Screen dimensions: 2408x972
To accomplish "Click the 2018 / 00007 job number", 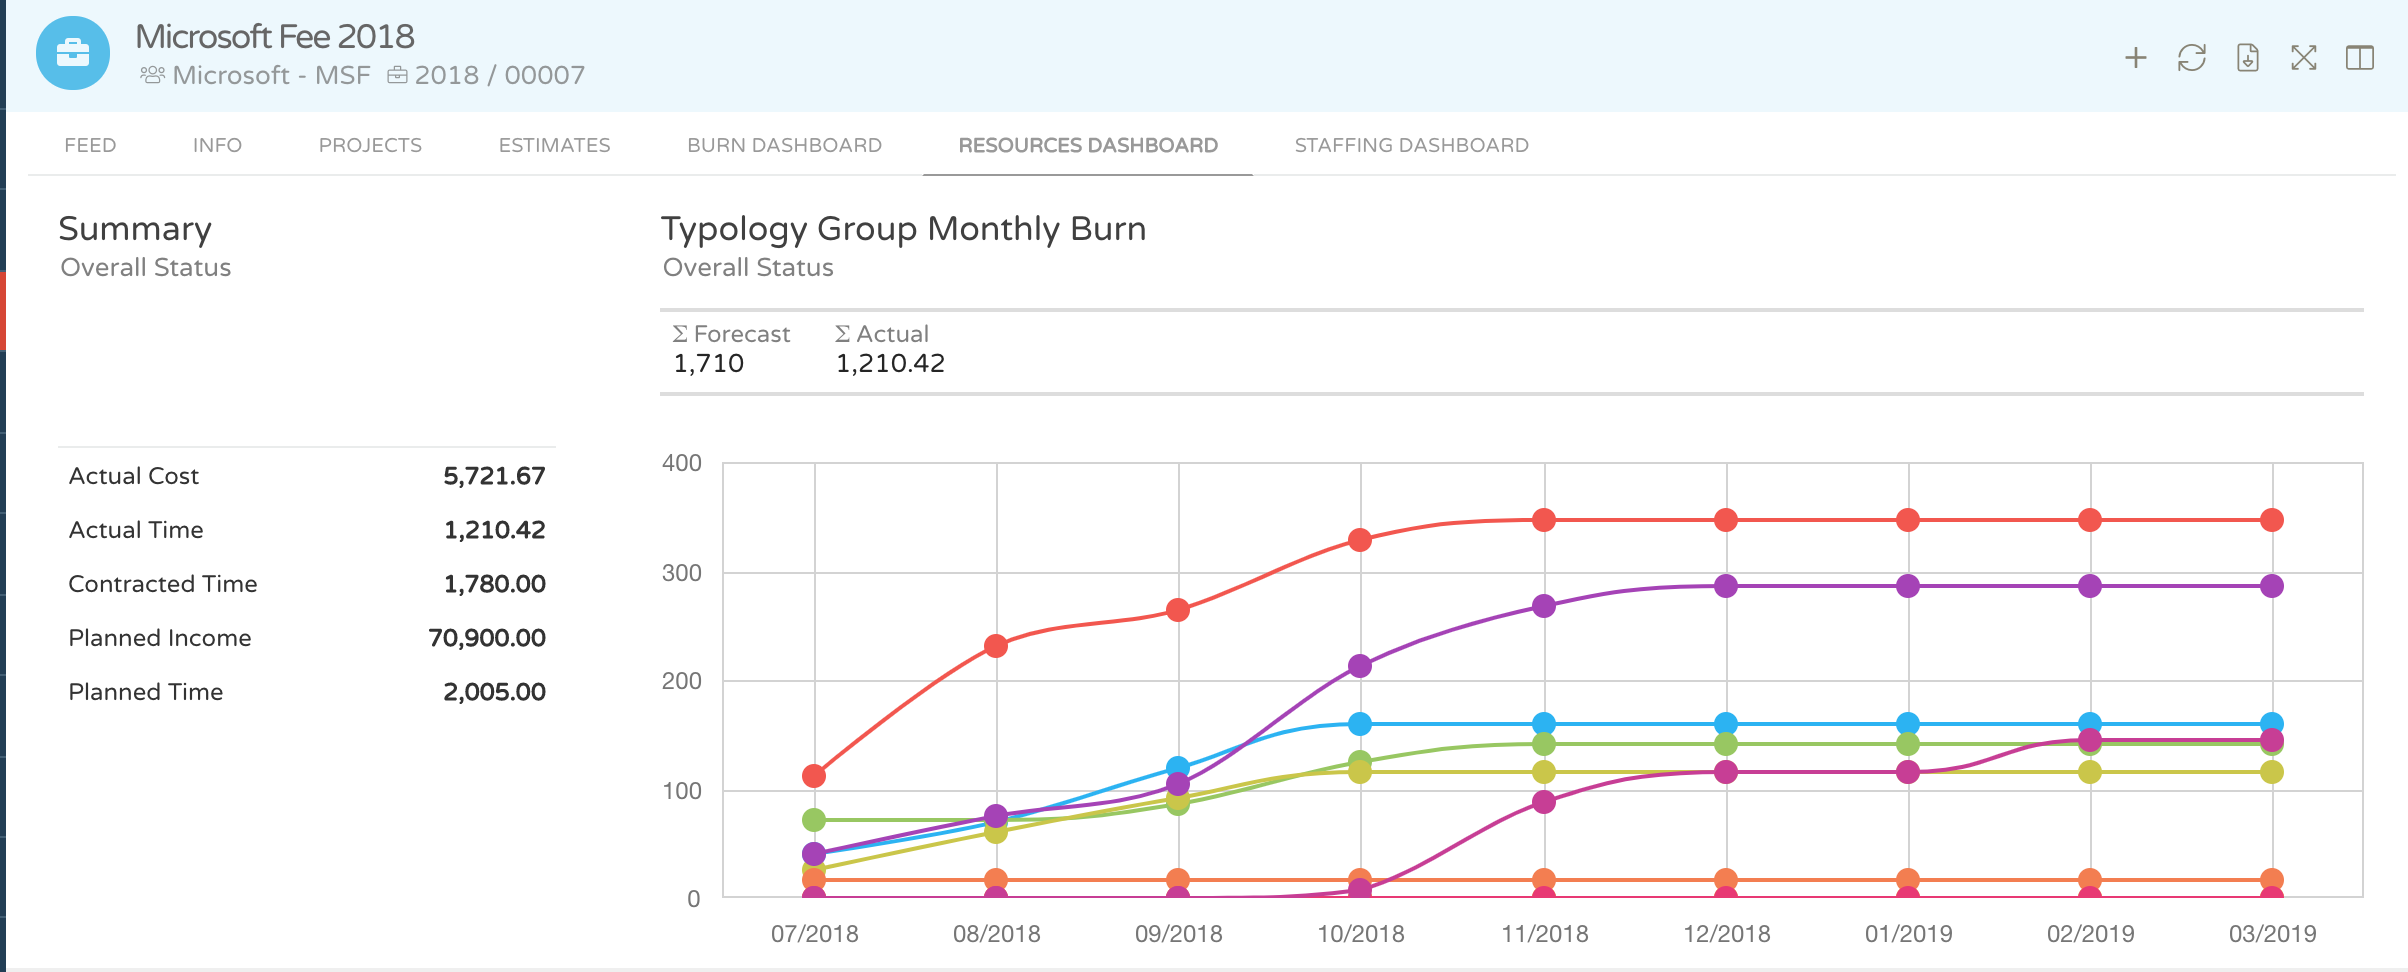I will coord(500,75).
